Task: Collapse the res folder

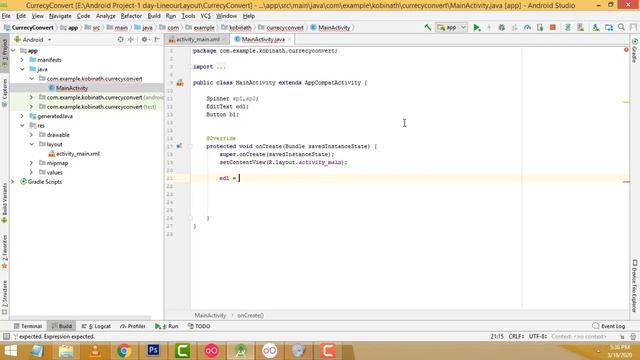Action: click(22, 126)
